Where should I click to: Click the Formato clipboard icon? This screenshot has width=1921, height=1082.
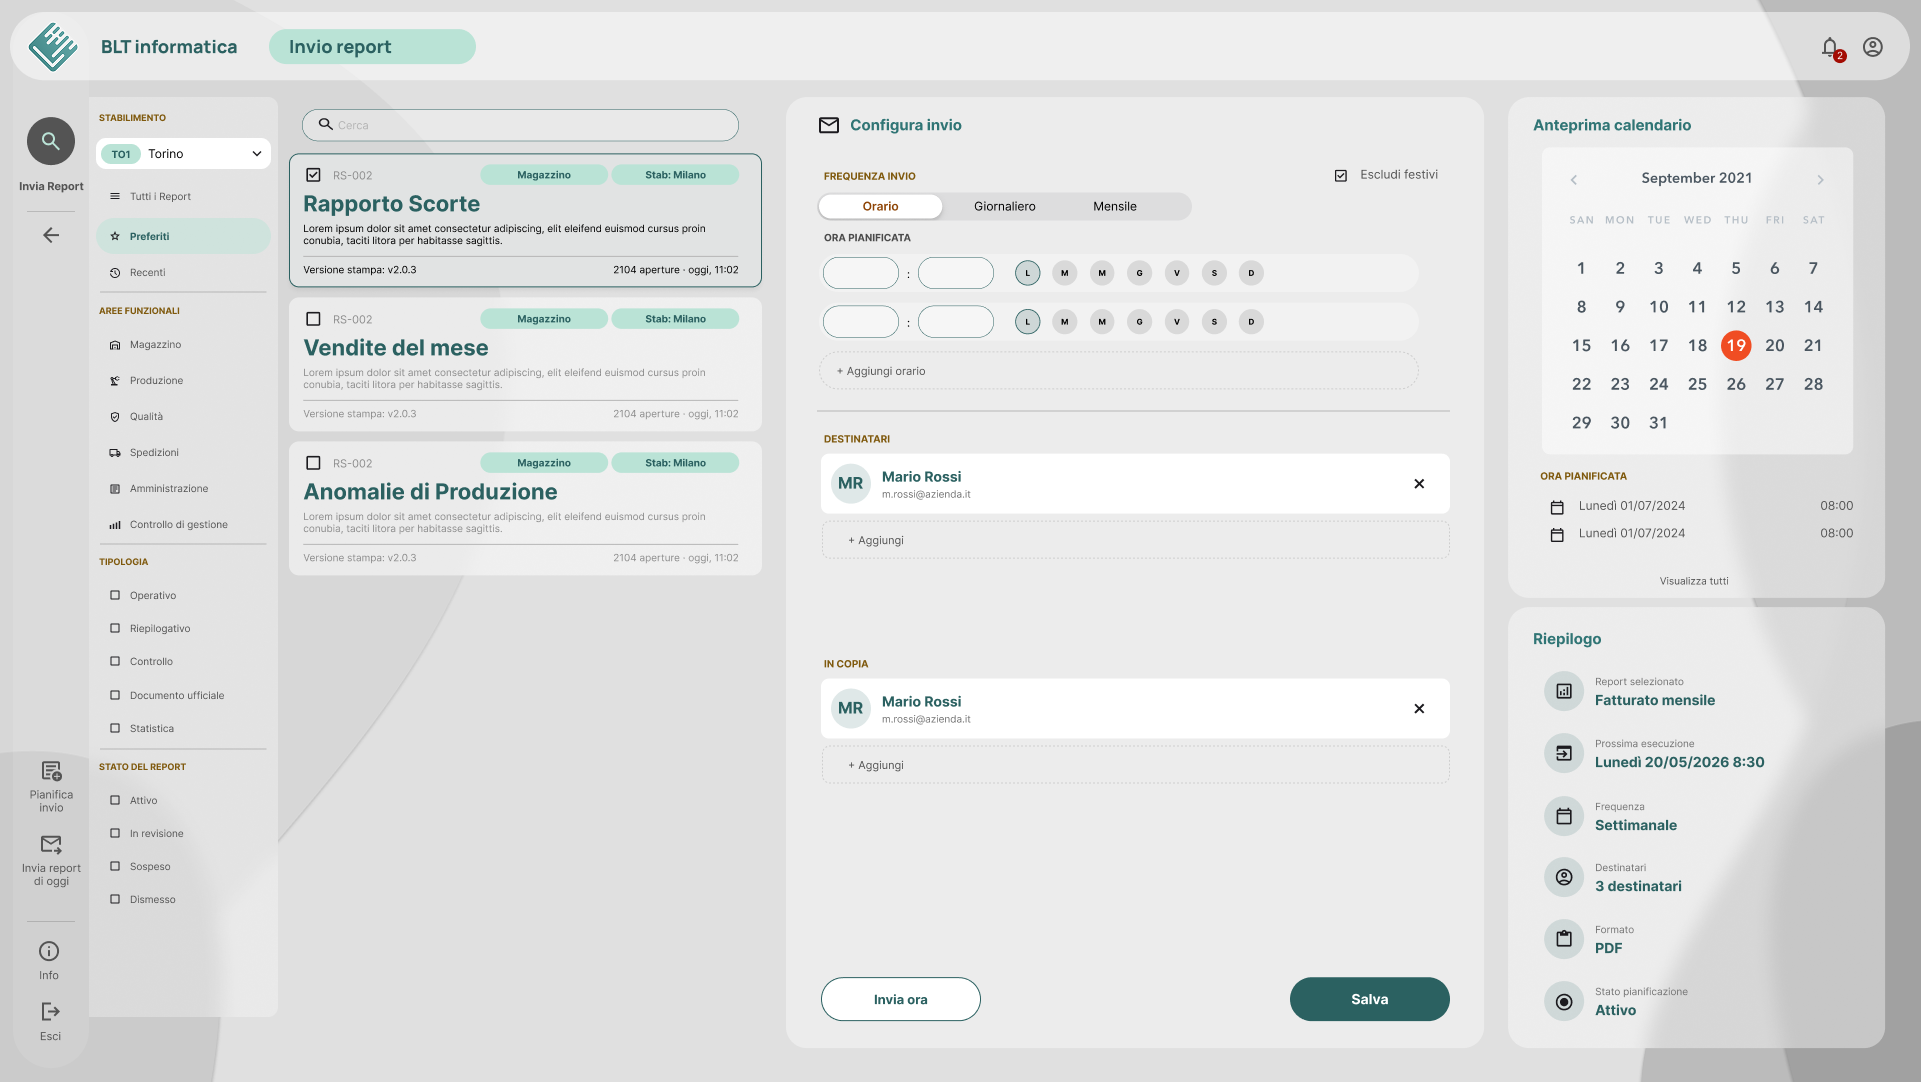point(1564,939)
